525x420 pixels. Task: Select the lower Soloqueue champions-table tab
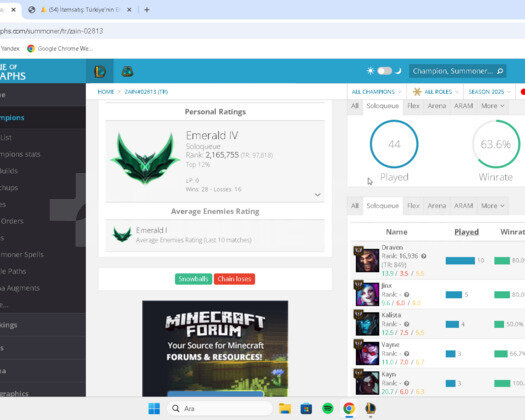pos(383,206)
